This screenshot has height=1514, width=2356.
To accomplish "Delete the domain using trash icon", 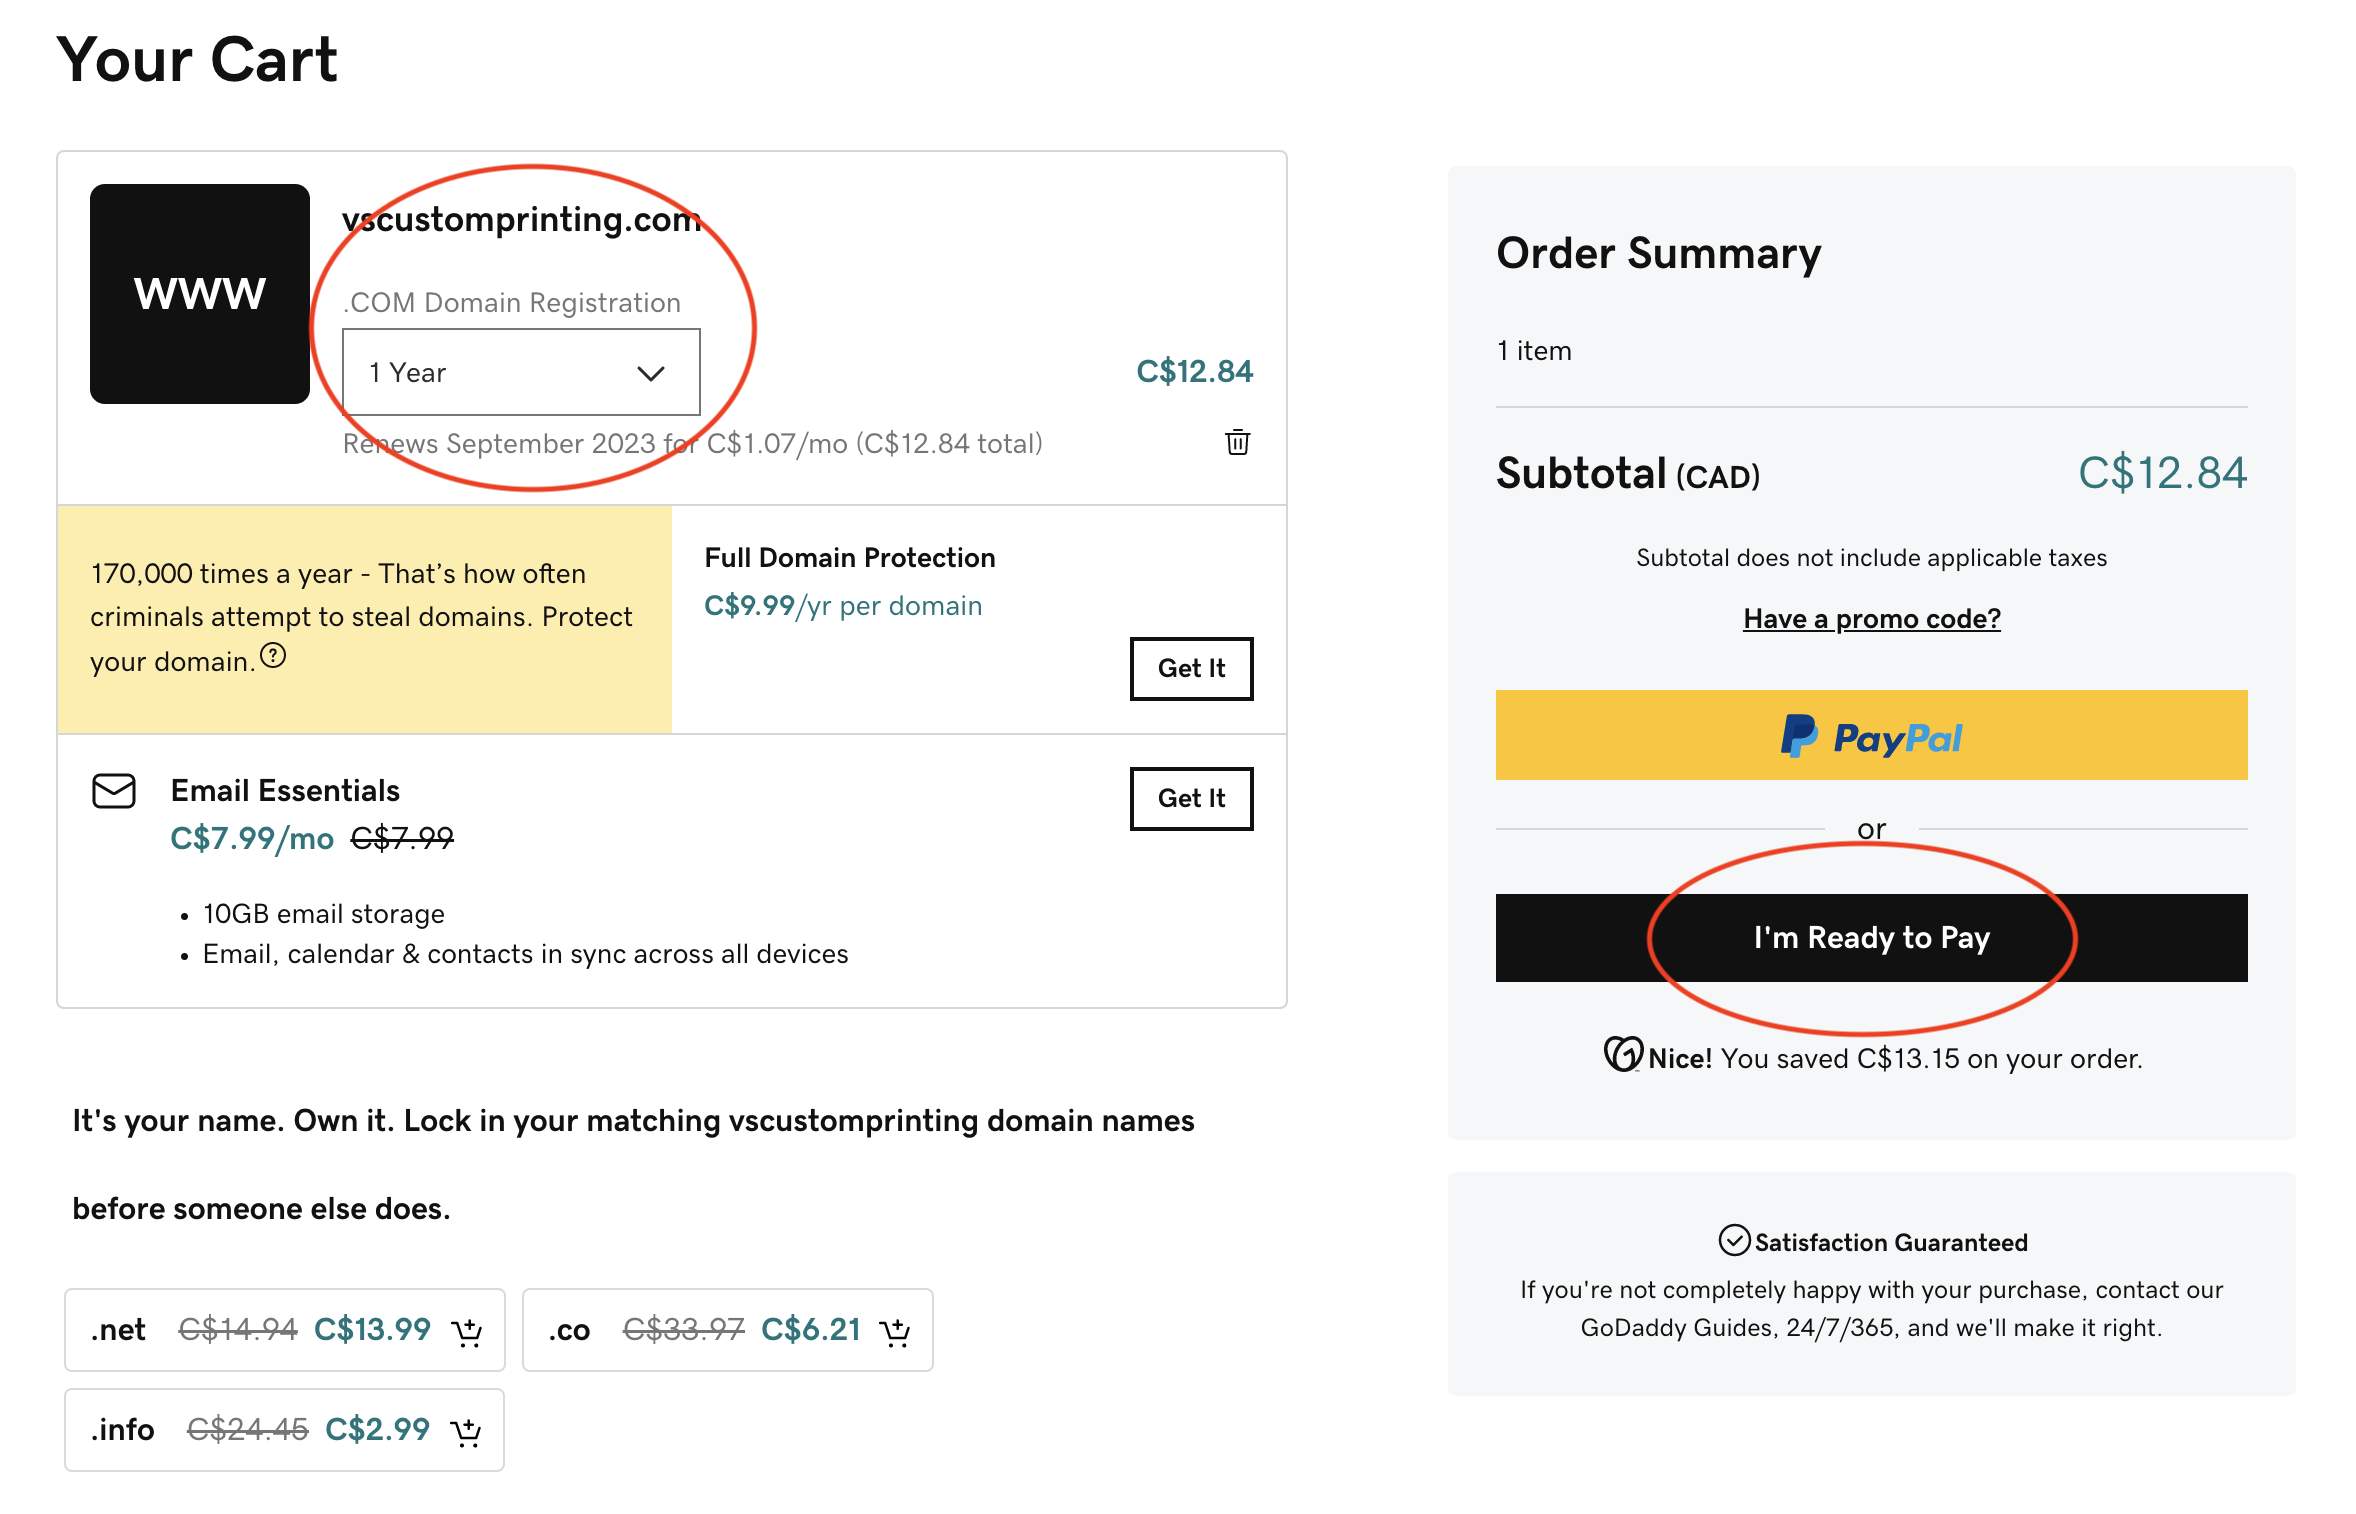I will coord(1237,442).
